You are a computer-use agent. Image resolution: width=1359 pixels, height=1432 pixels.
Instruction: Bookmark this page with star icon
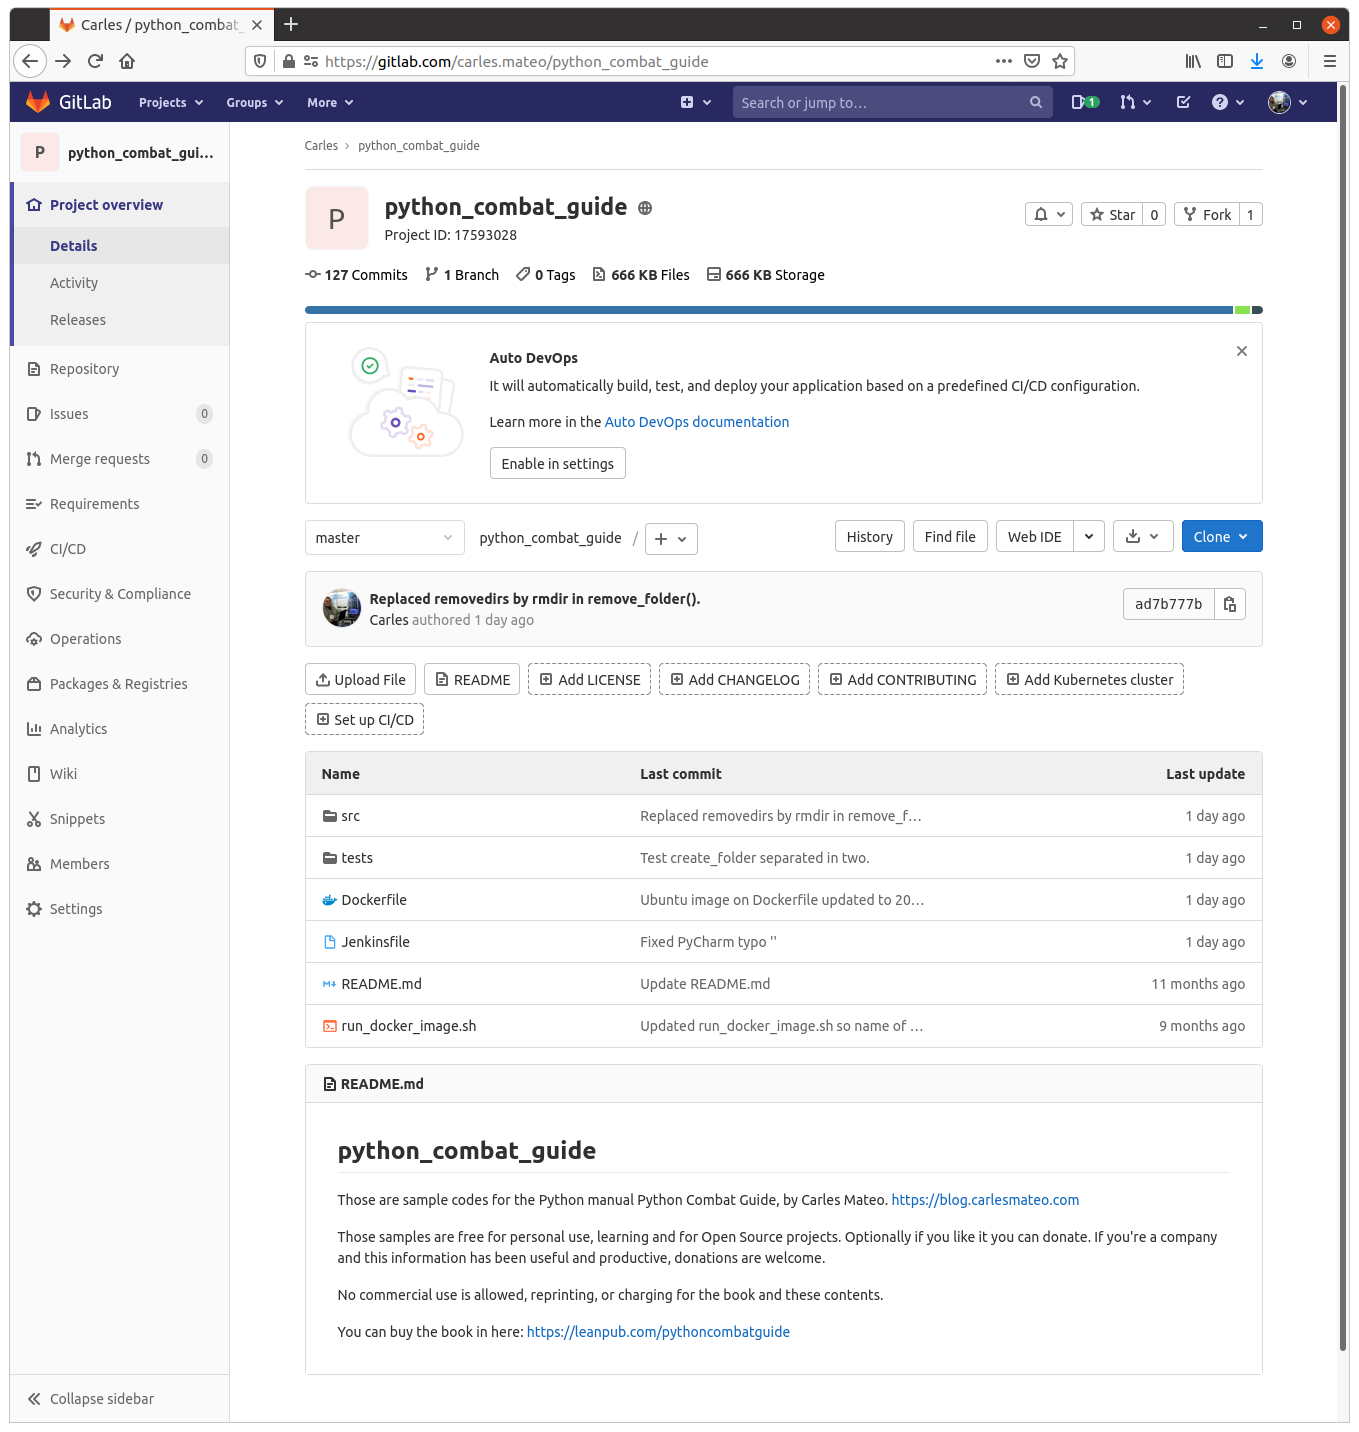click(1060, 61)
